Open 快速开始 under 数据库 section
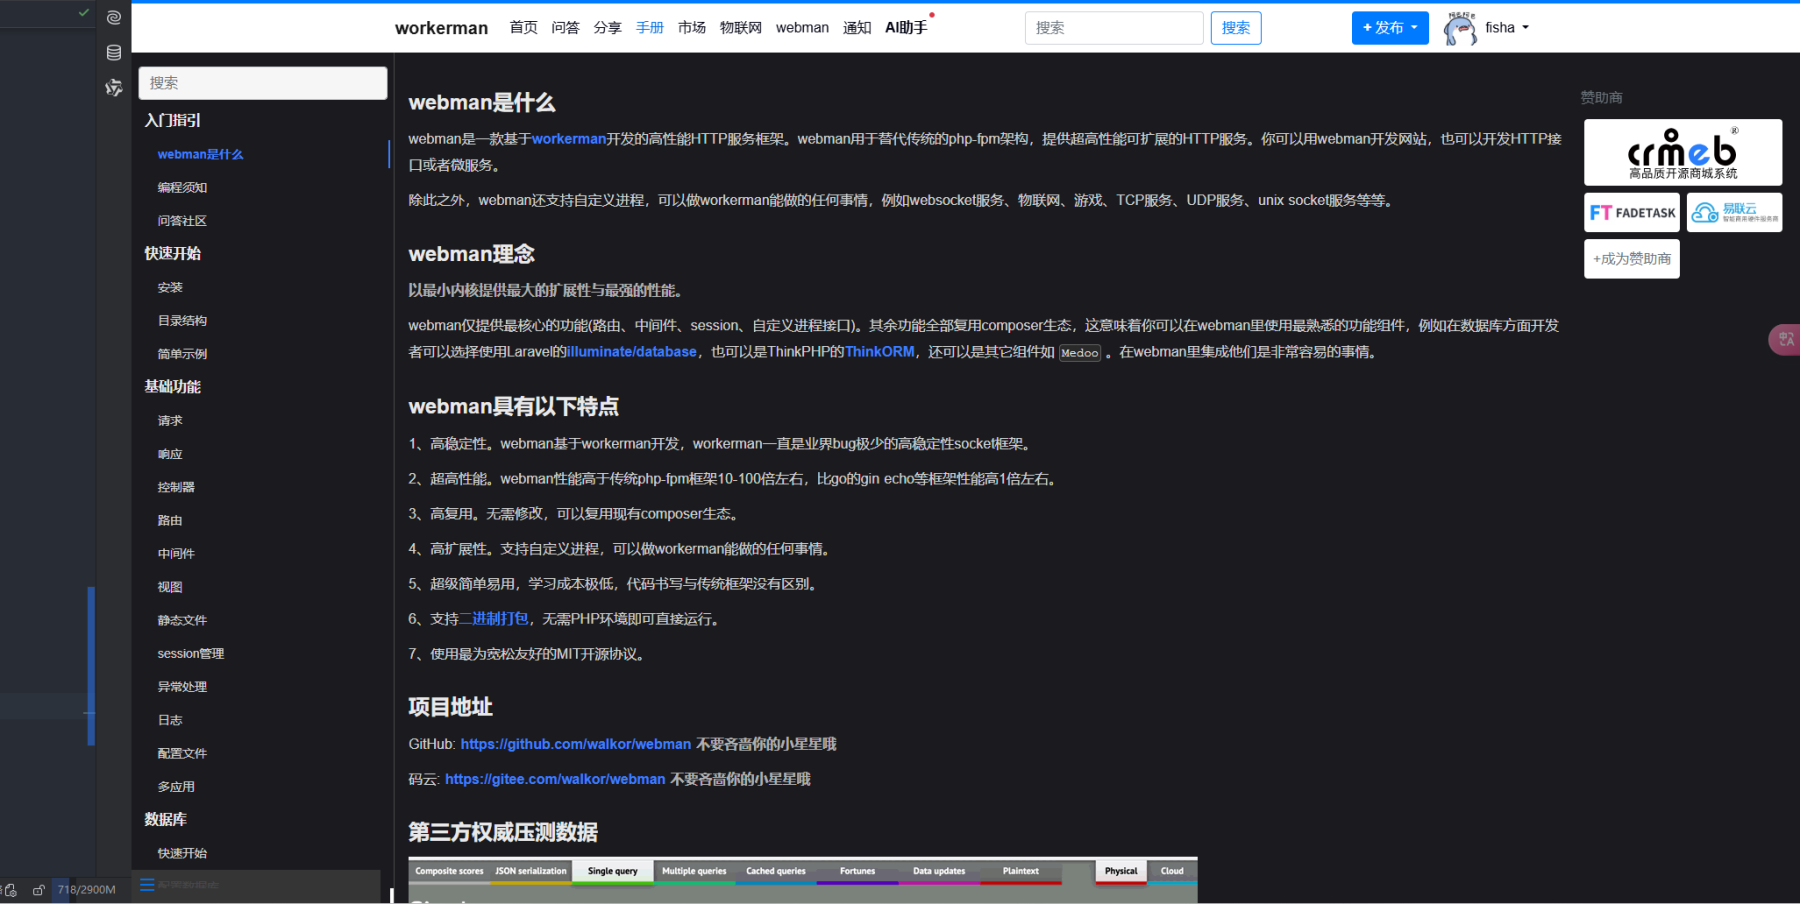 [182, 853]
